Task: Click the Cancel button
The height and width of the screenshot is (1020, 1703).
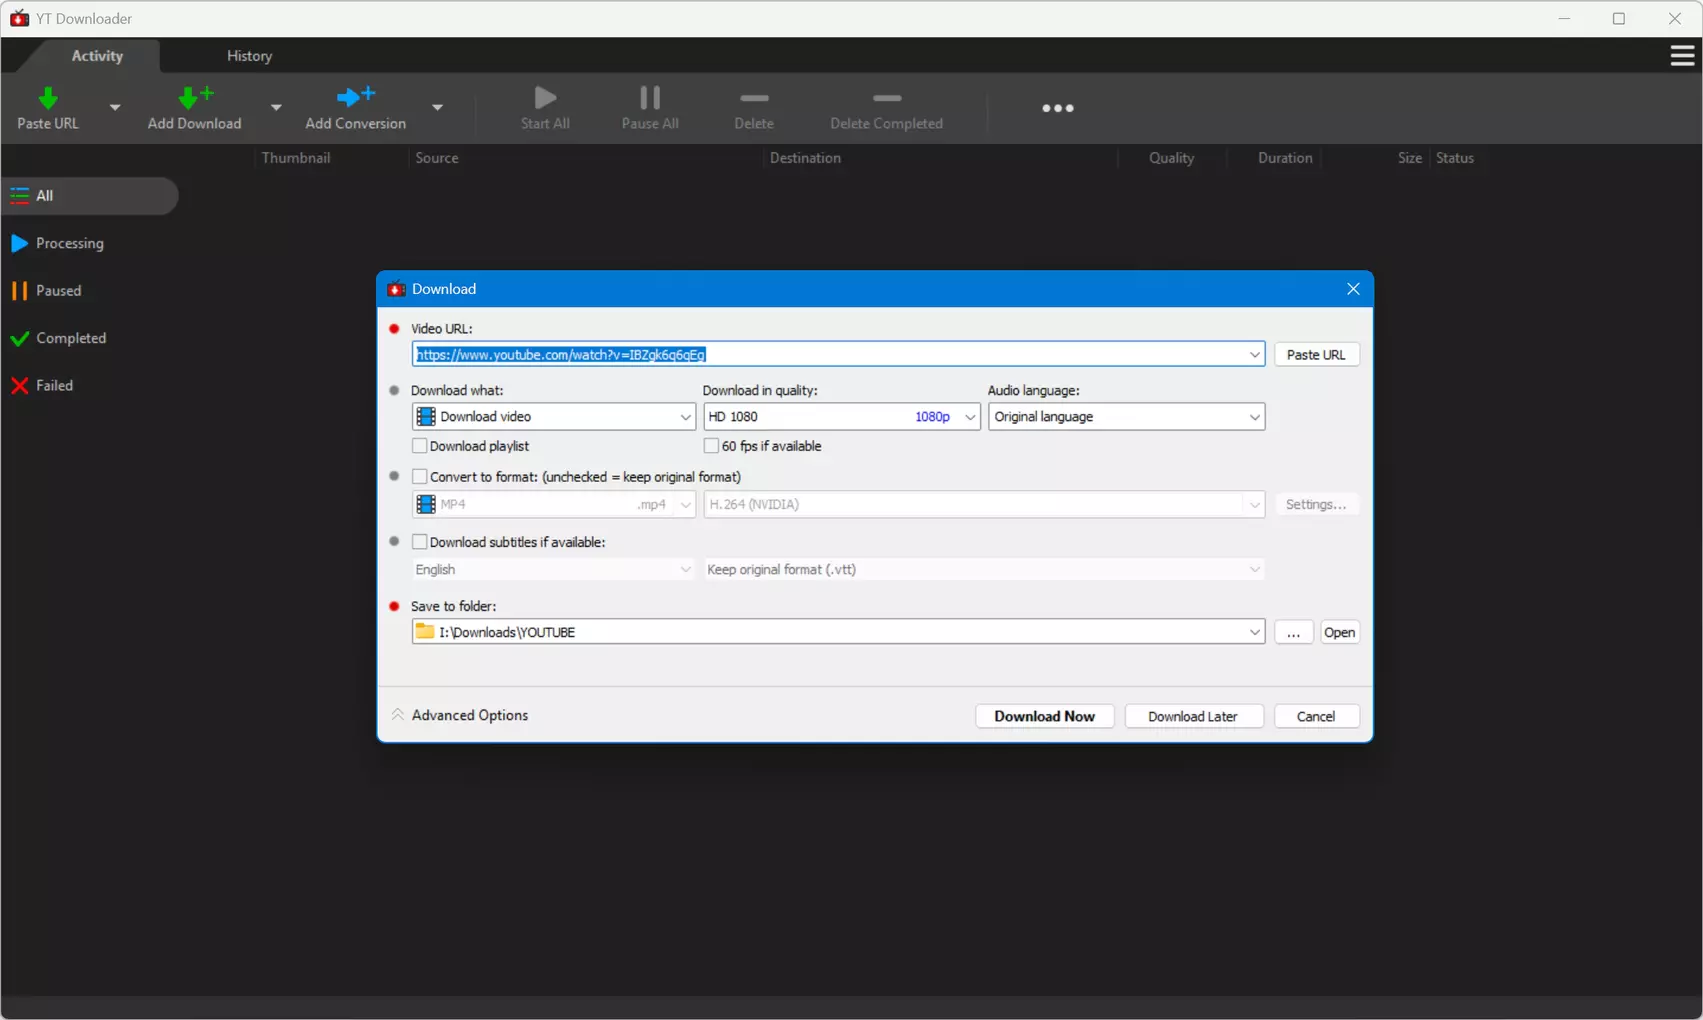Action: pyautogui.click(x=1316, y=716)
